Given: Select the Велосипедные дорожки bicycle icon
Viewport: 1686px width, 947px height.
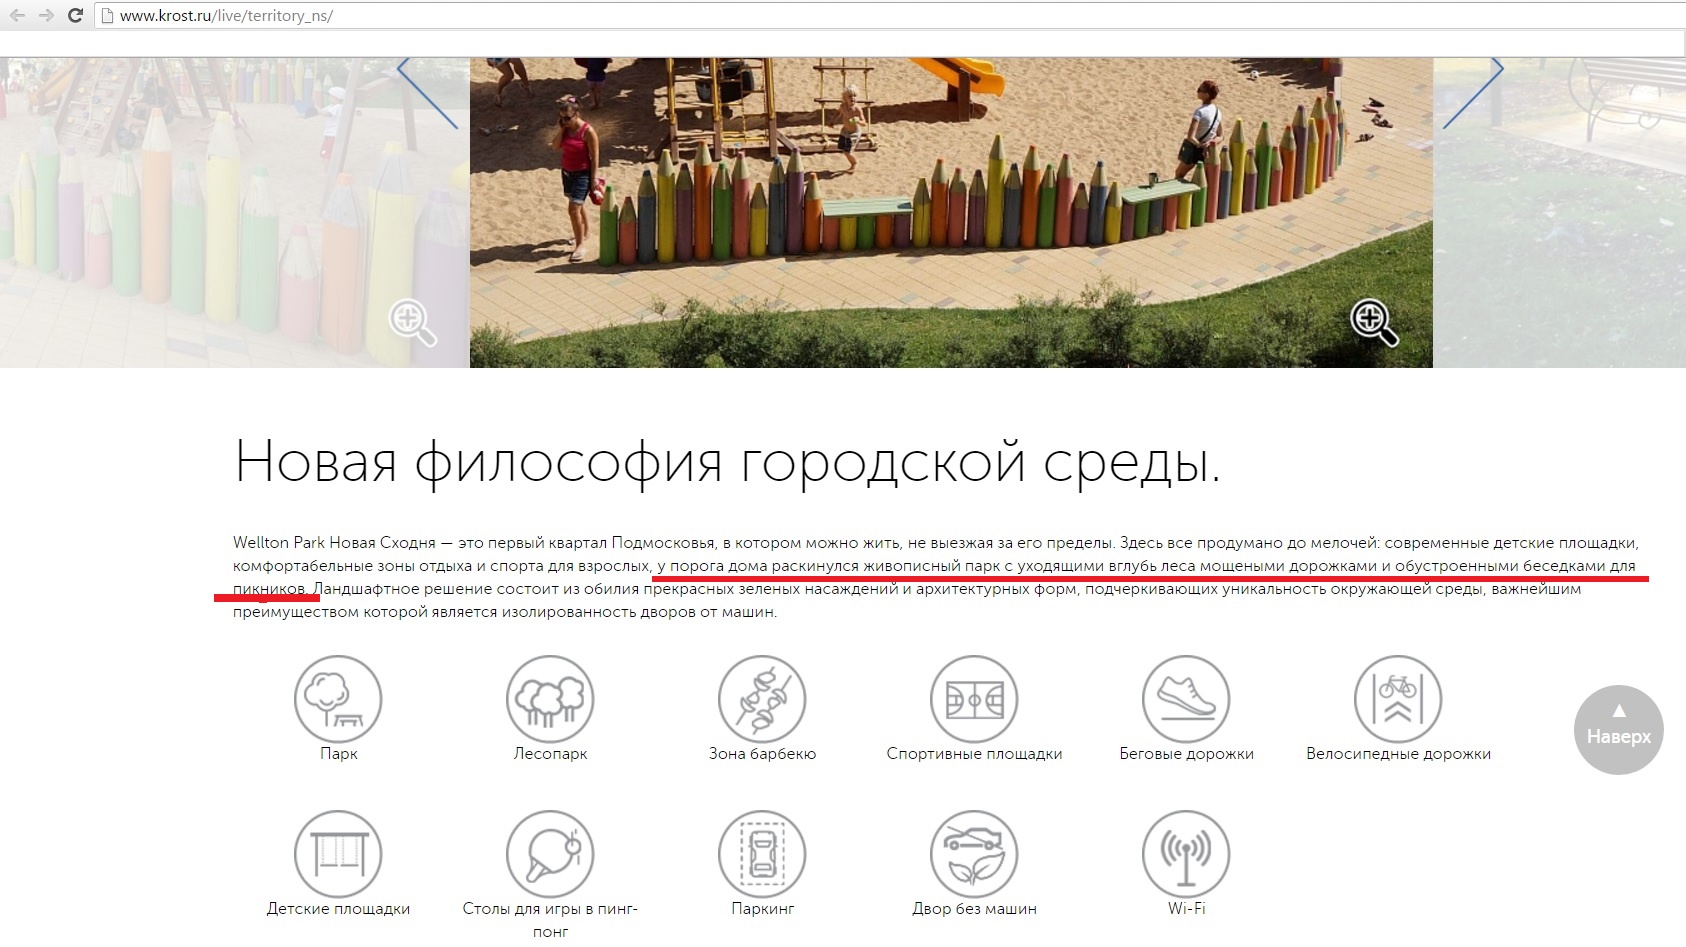Looking at the screenshot, I should pyautogui.click(x=1398, y=699).
